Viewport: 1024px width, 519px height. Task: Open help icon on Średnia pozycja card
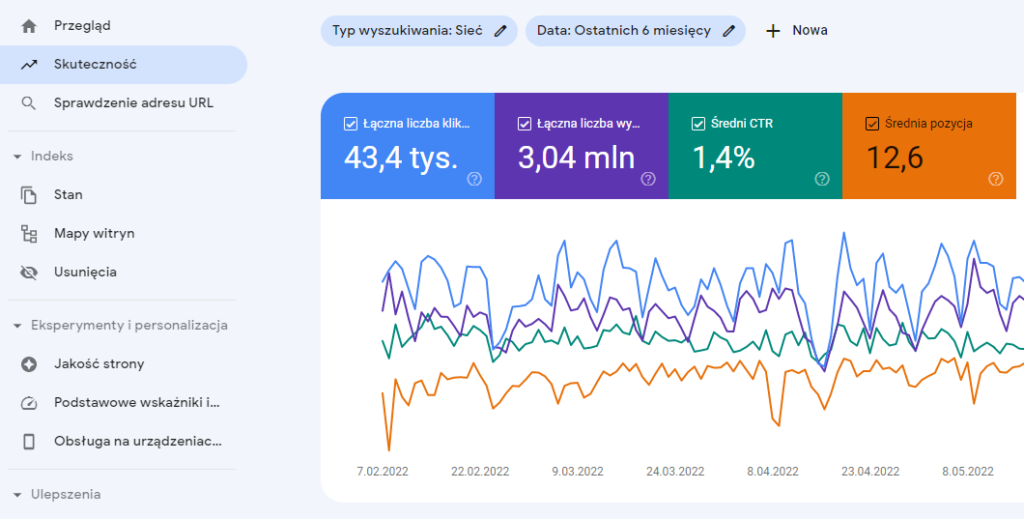[995, 179]
